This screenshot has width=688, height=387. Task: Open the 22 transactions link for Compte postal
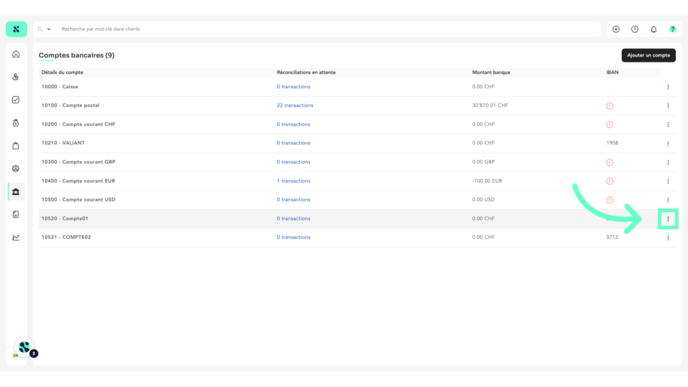(x=295, y=105)
